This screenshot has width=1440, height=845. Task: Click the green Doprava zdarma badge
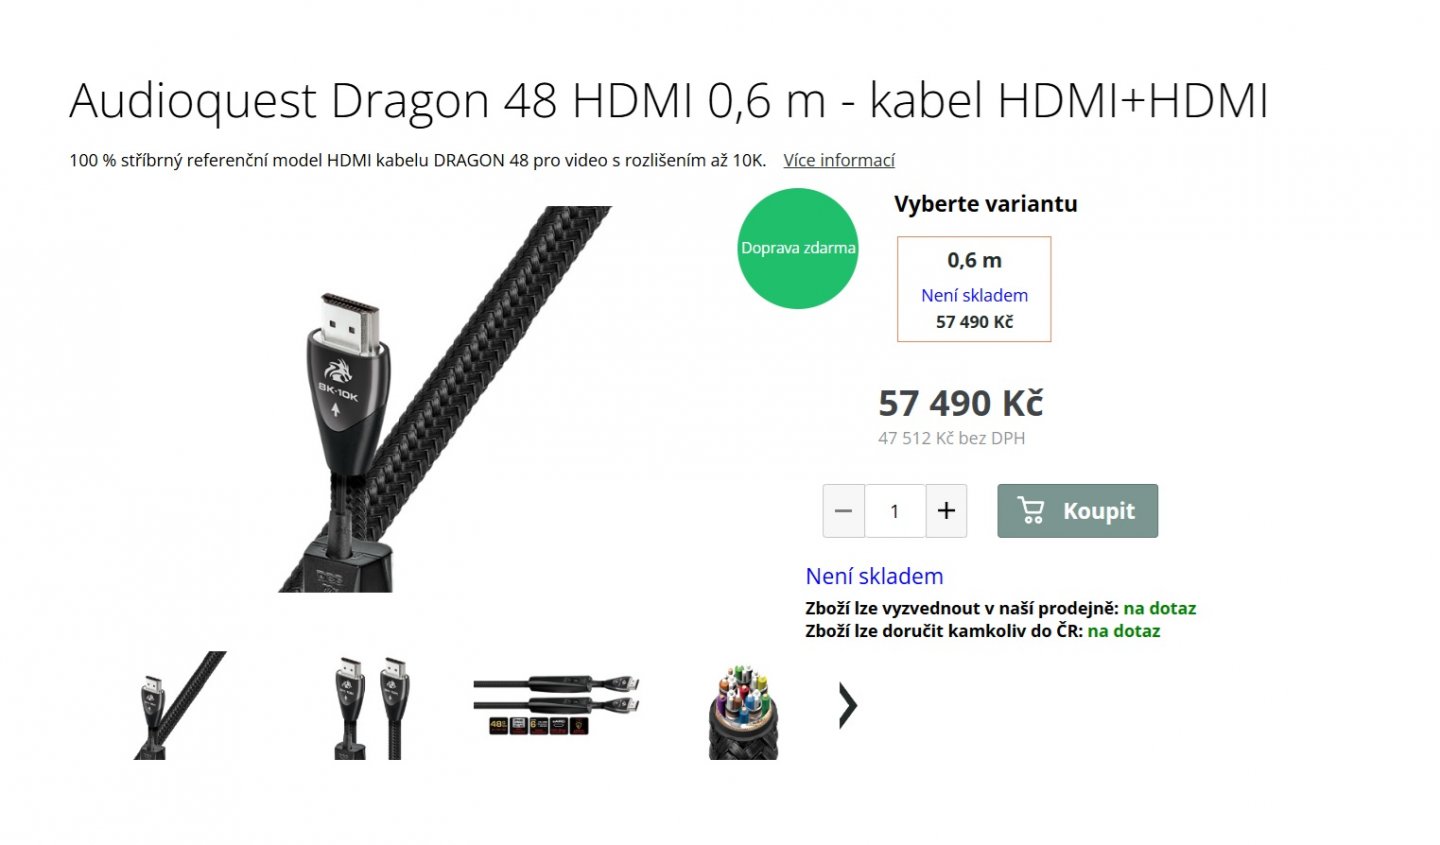(x=798, y=248)
